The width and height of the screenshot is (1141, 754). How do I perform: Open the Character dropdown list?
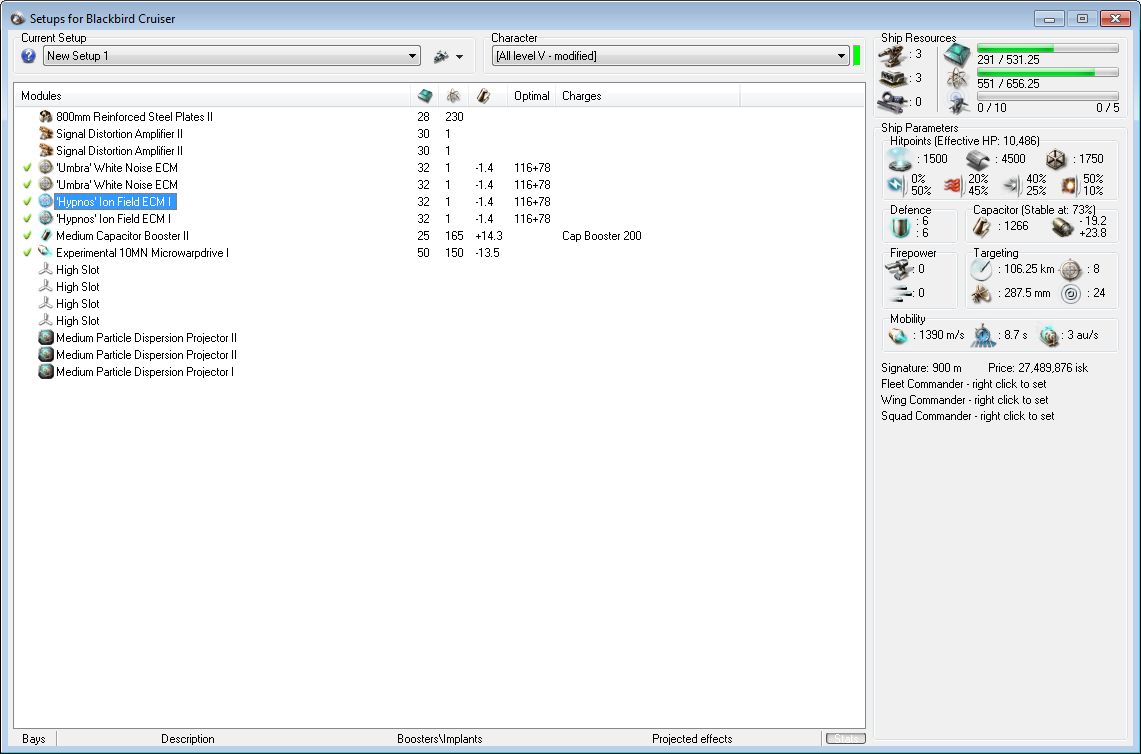pyautogui.click(x=670, y=56)
